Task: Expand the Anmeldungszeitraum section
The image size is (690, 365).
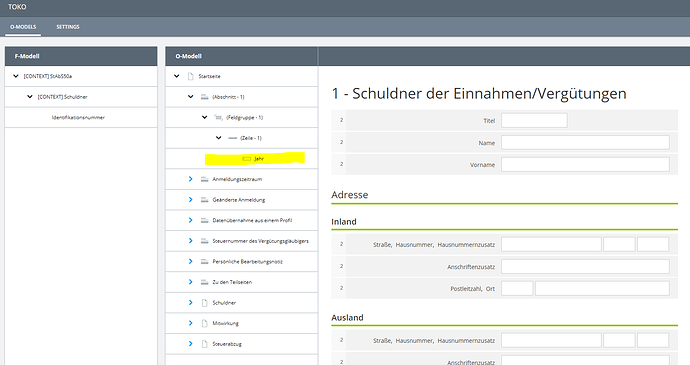Action: pyautogui.click(x=191, y=179)
